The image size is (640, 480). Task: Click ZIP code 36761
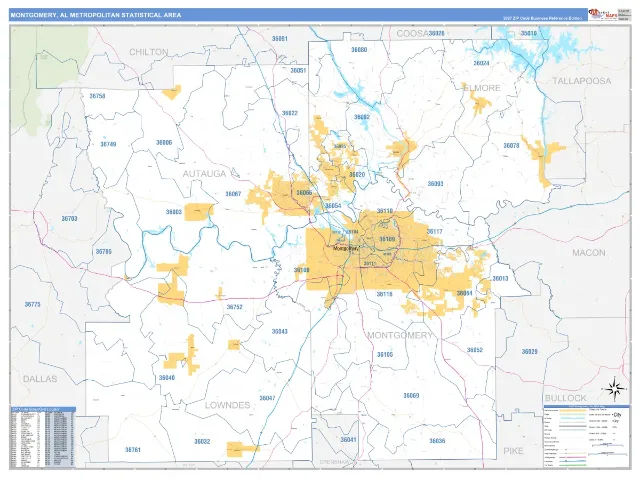click(x=133, y=450)
